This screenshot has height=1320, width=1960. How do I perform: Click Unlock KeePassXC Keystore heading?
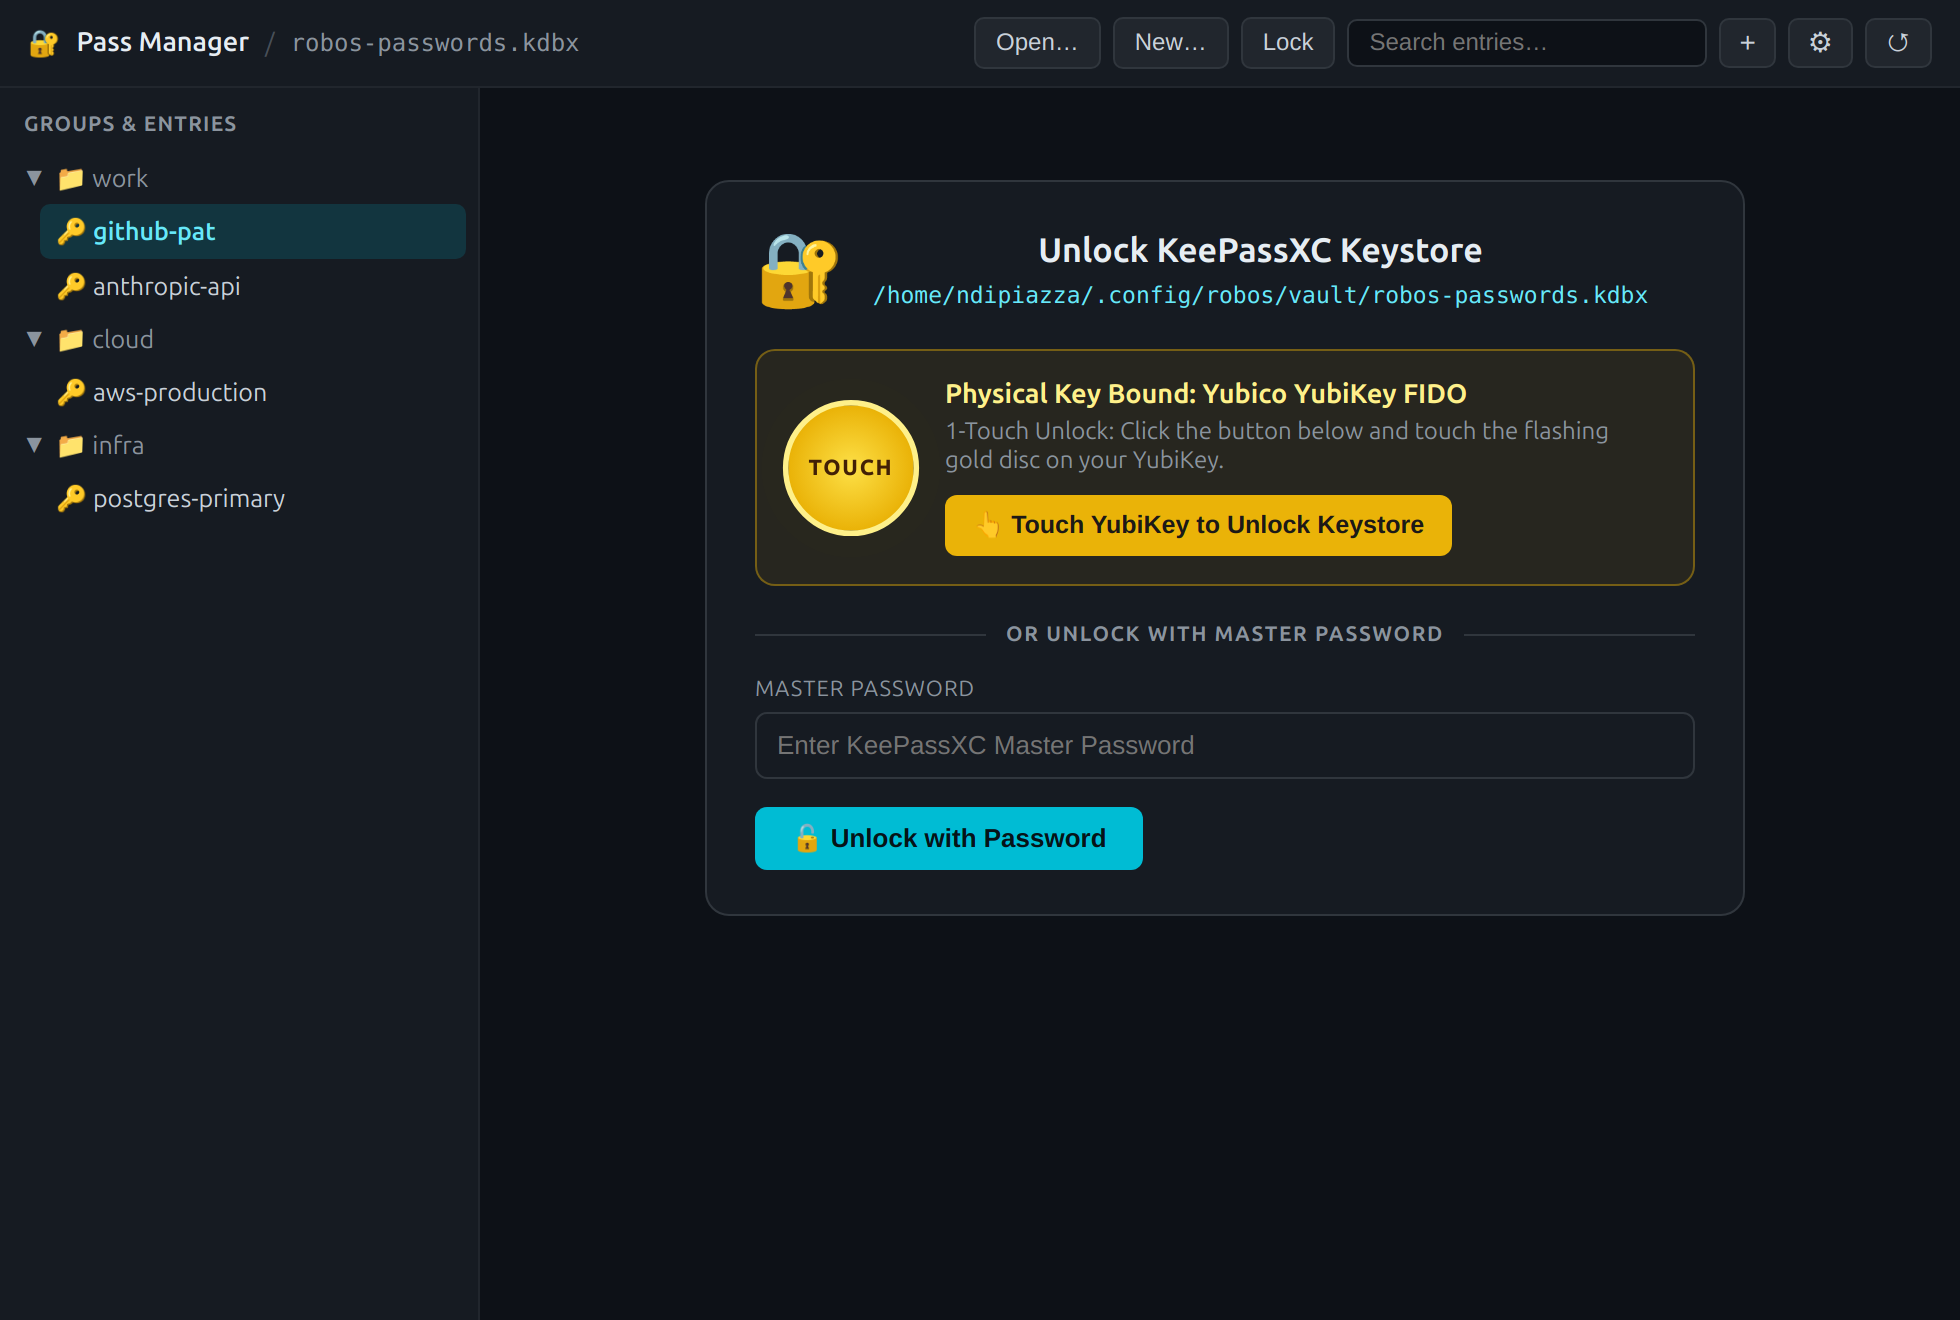1260,251
